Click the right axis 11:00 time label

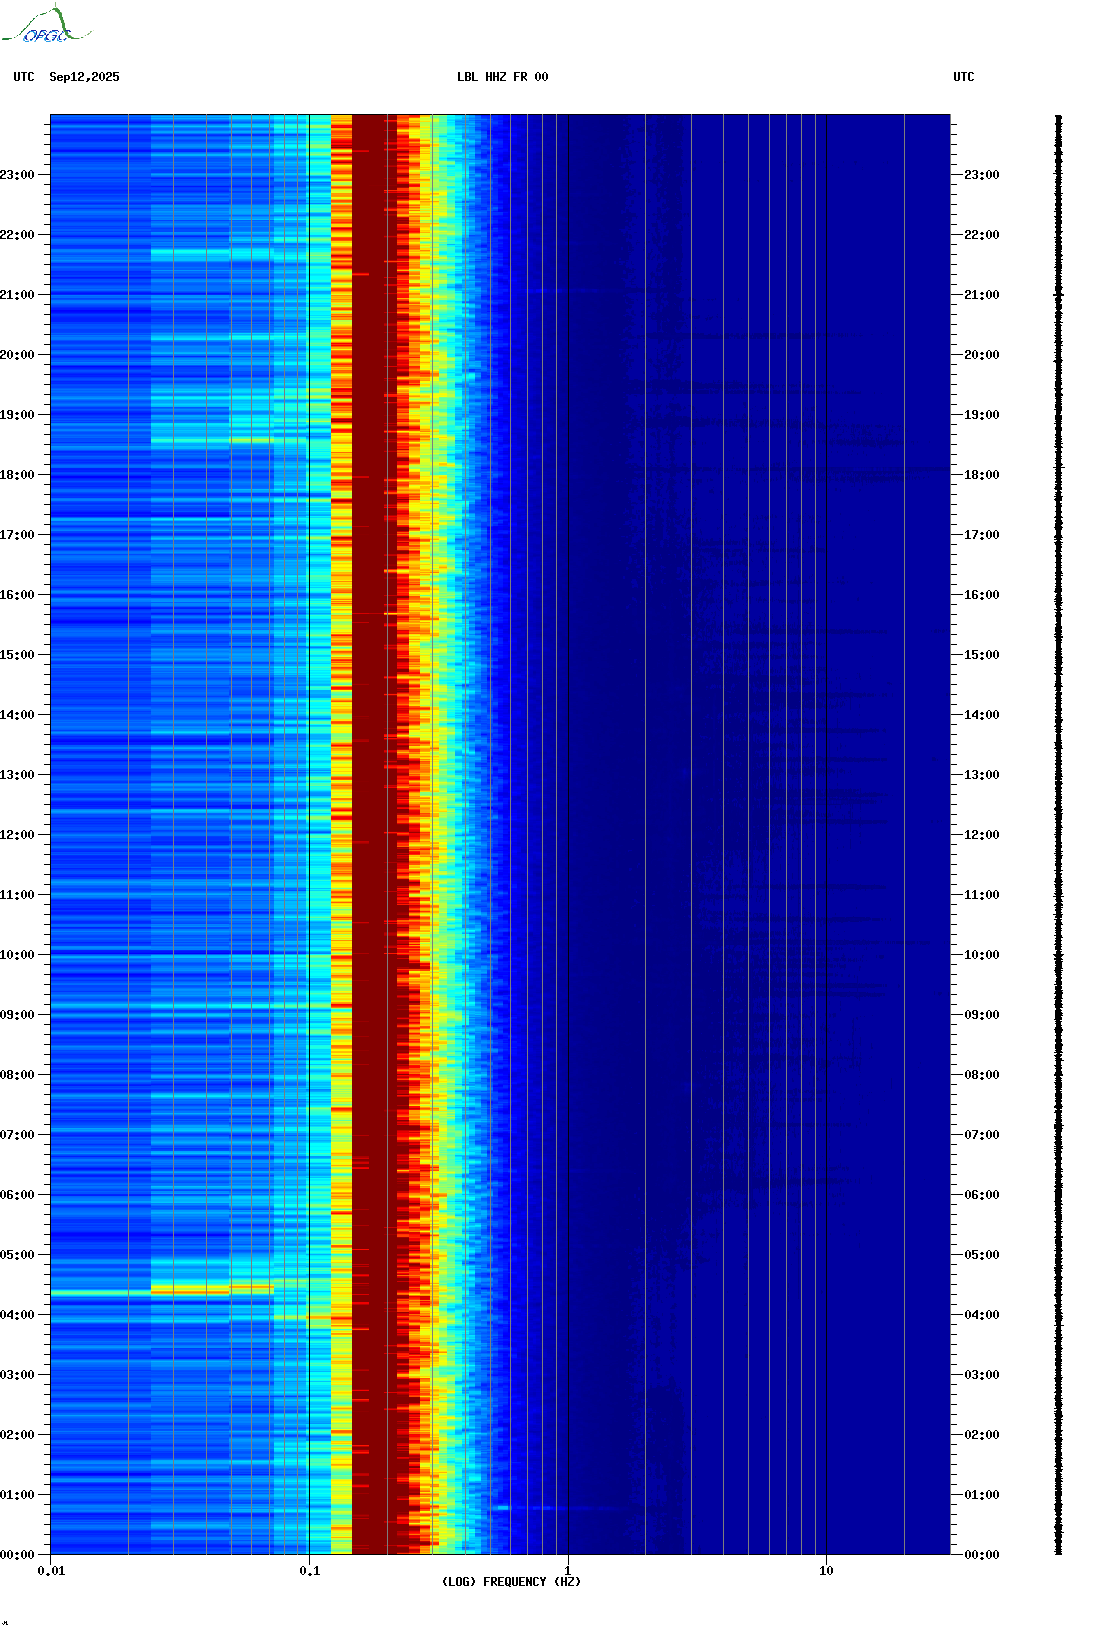point(982,895)
